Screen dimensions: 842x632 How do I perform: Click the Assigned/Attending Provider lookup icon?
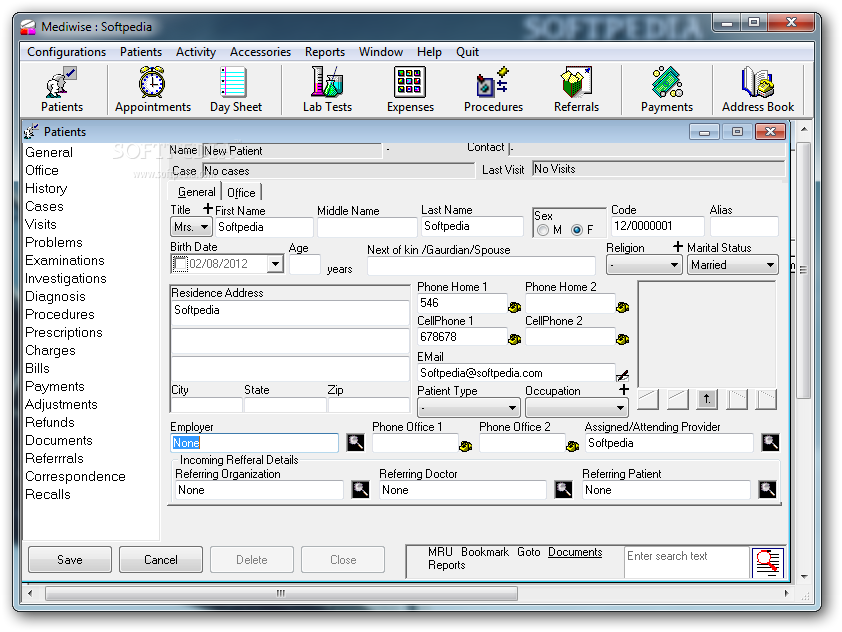point(771,442)
